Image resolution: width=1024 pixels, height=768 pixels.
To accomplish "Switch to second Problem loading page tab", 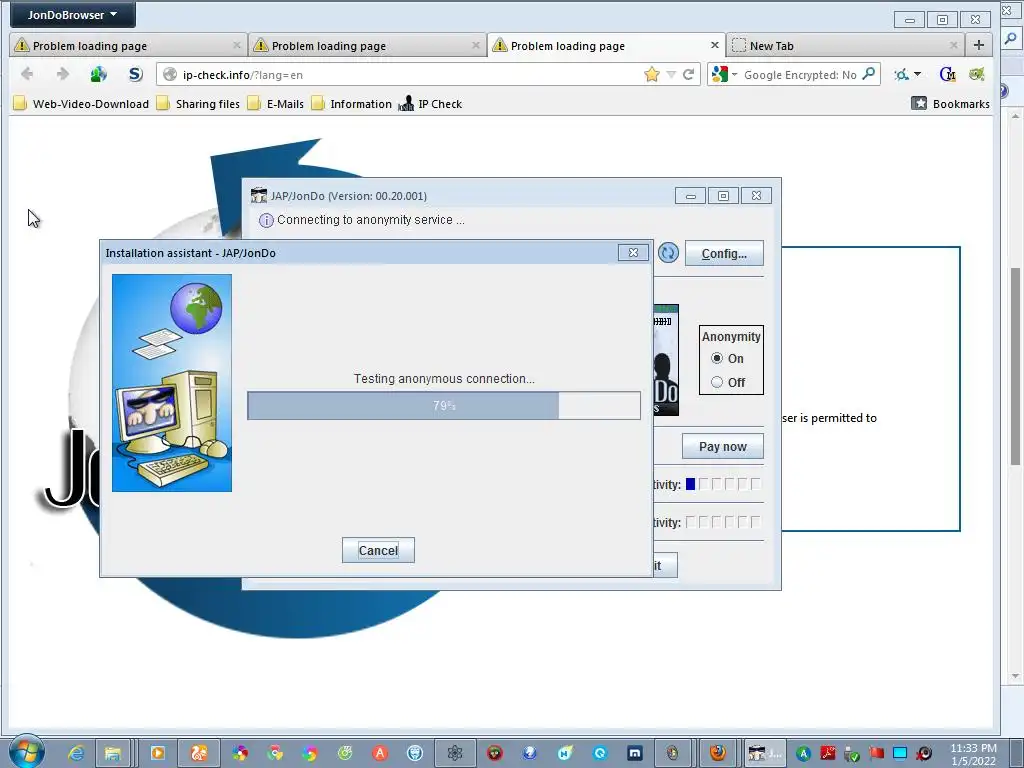I will (367, 46).
